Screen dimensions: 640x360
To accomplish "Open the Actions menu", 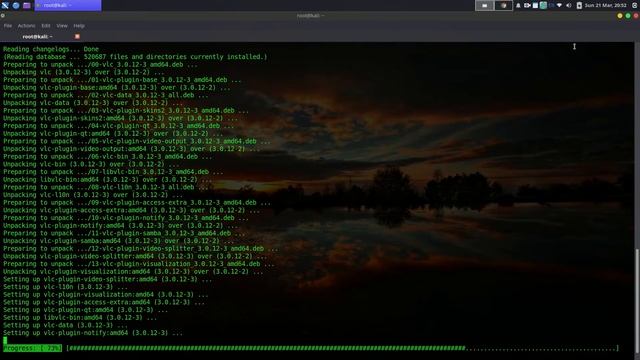I will point(26,26).
